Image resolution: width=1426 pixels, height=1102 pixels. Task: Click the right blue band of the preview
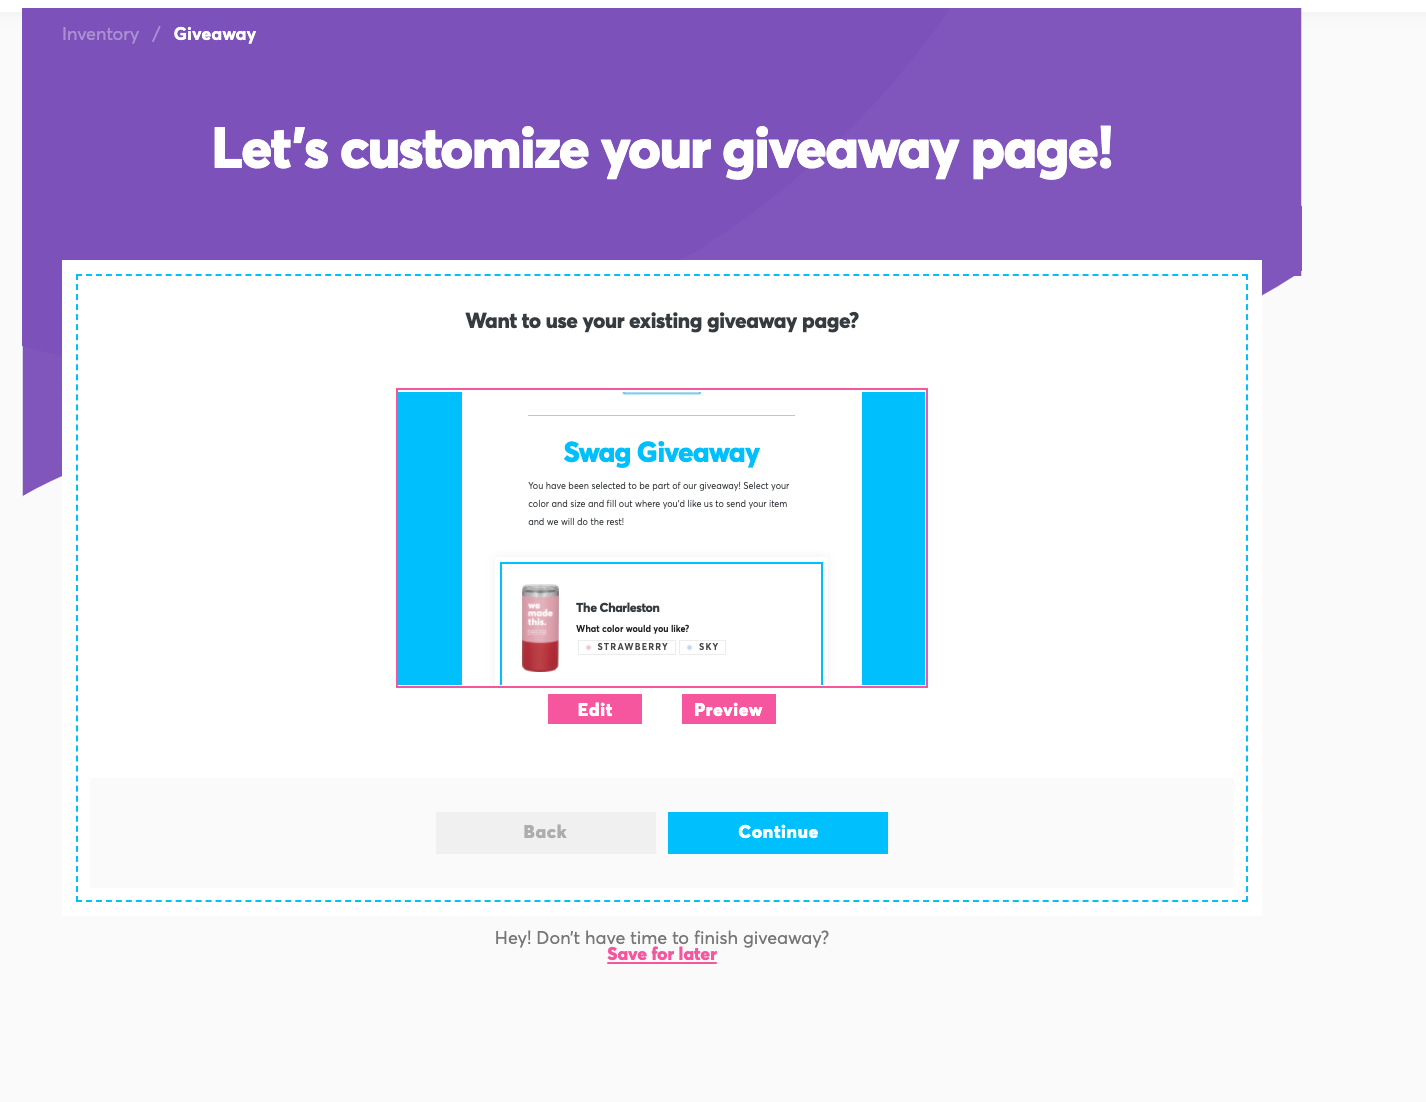pos(893,538)
